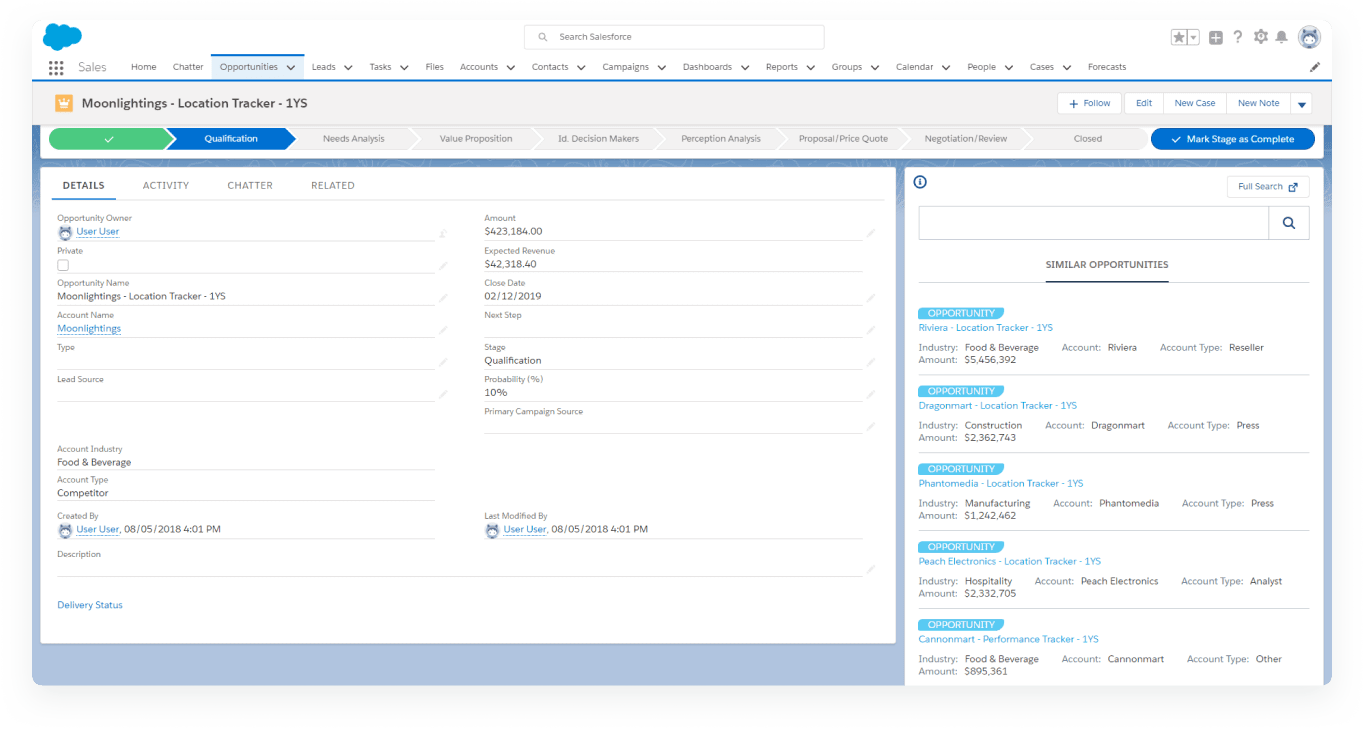Edit the Probability field pencil icon
Viewport: 1364px width, 730px height.
tap(870, 394)
